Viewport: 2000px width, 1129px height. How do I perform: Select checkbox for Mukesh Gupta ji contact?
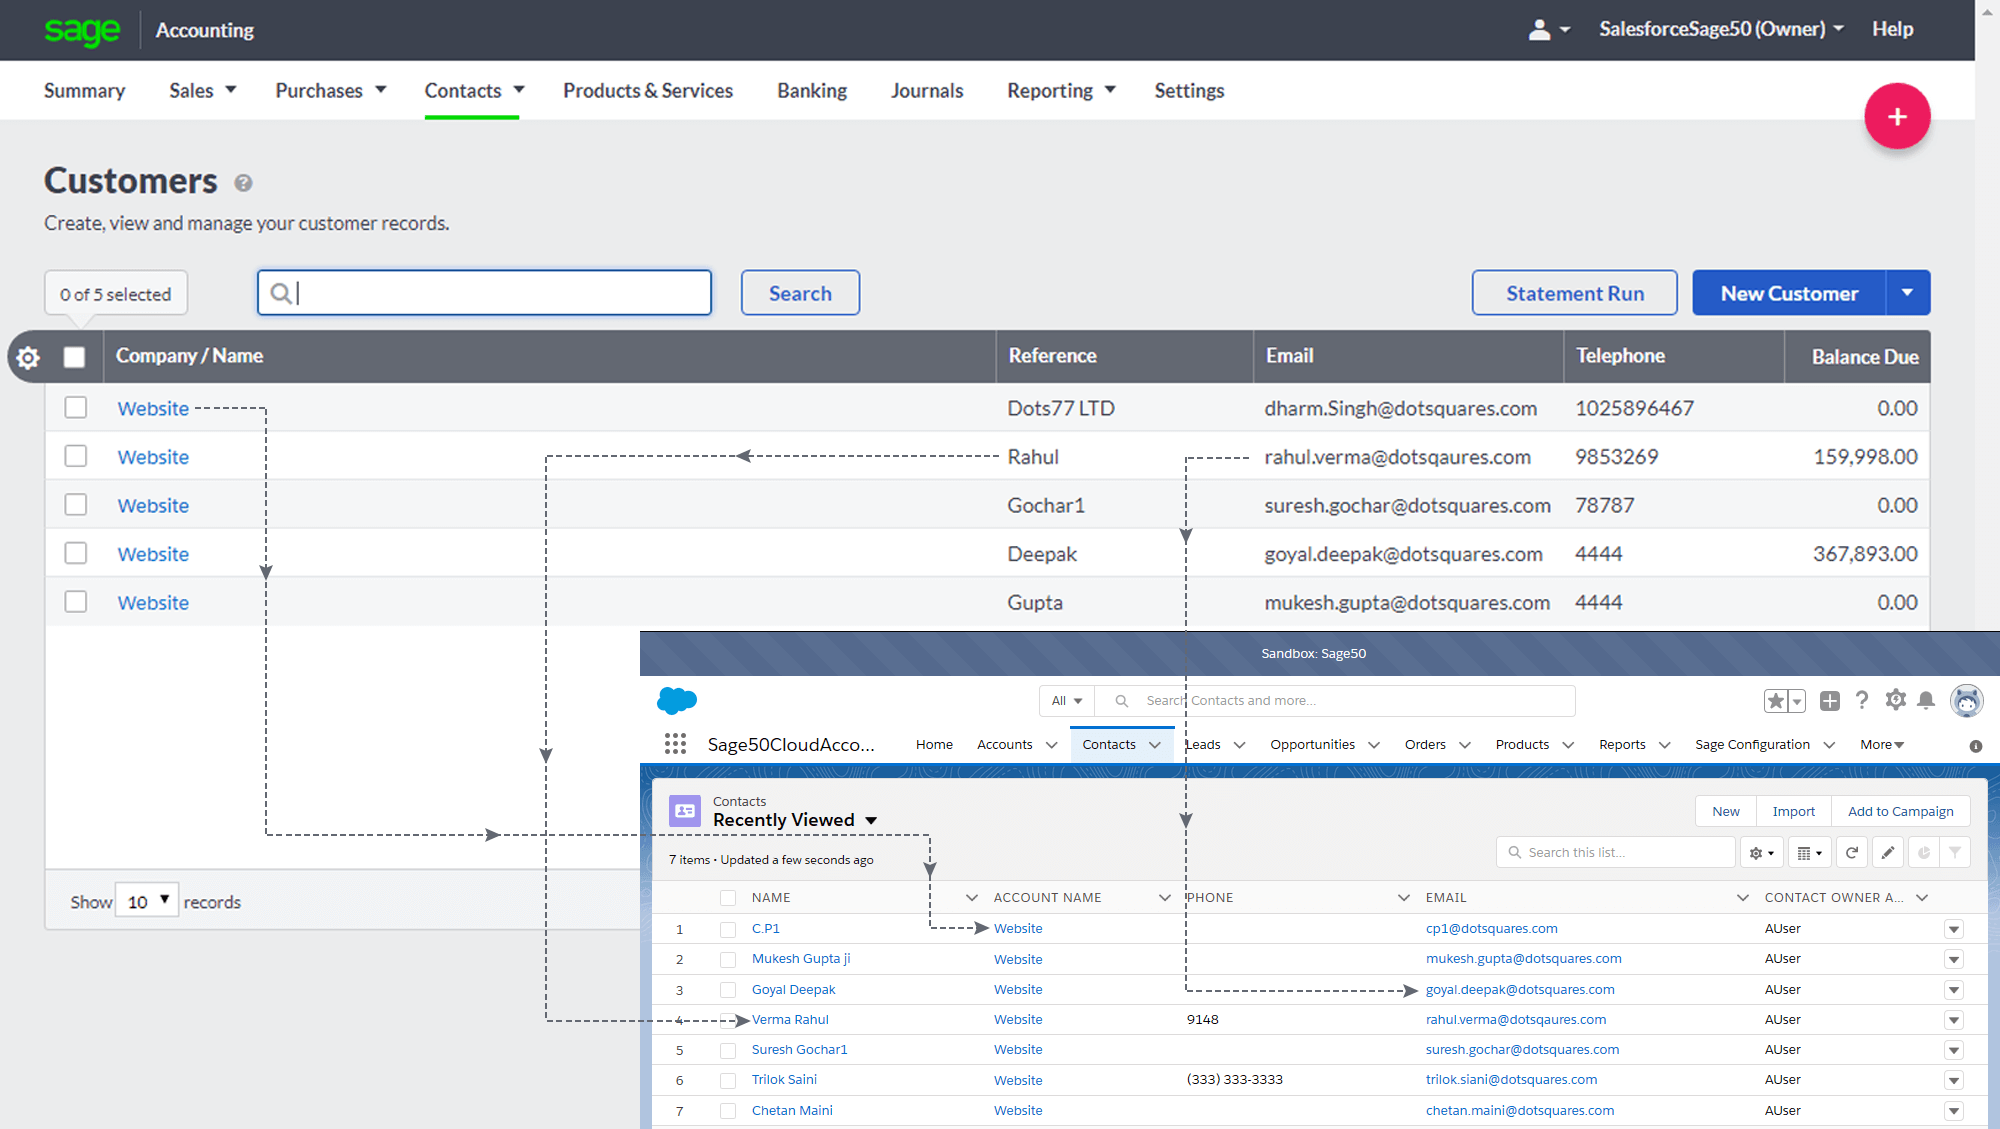click(x=728, y=959)
